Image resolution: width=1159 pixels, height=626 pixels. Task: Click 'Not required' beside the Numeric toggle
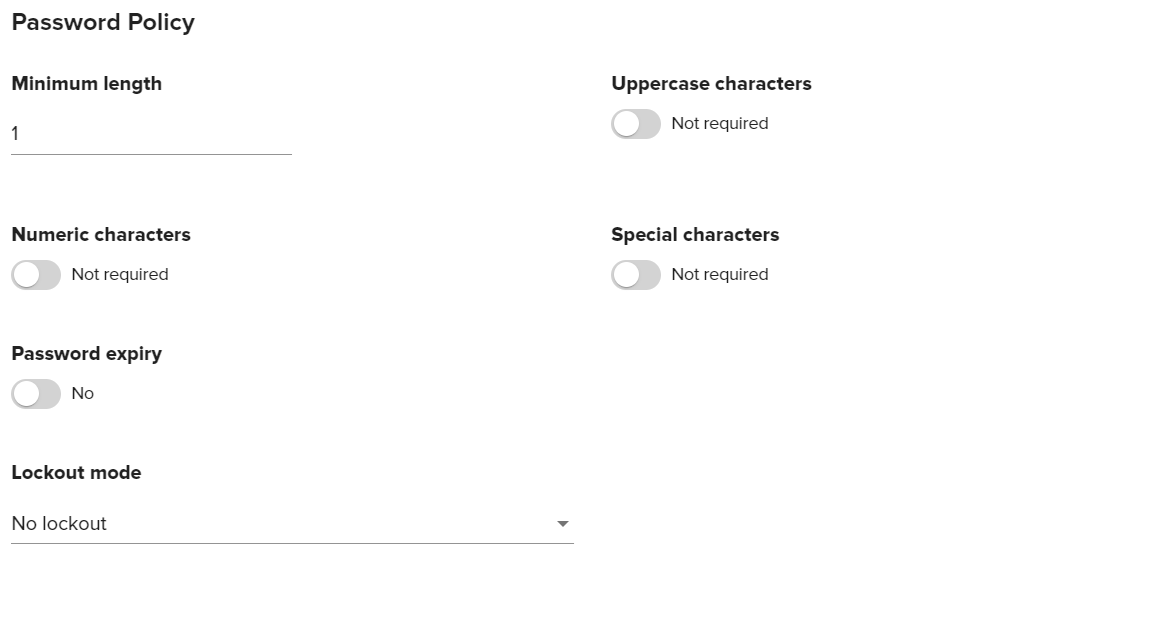coord(120,275)
